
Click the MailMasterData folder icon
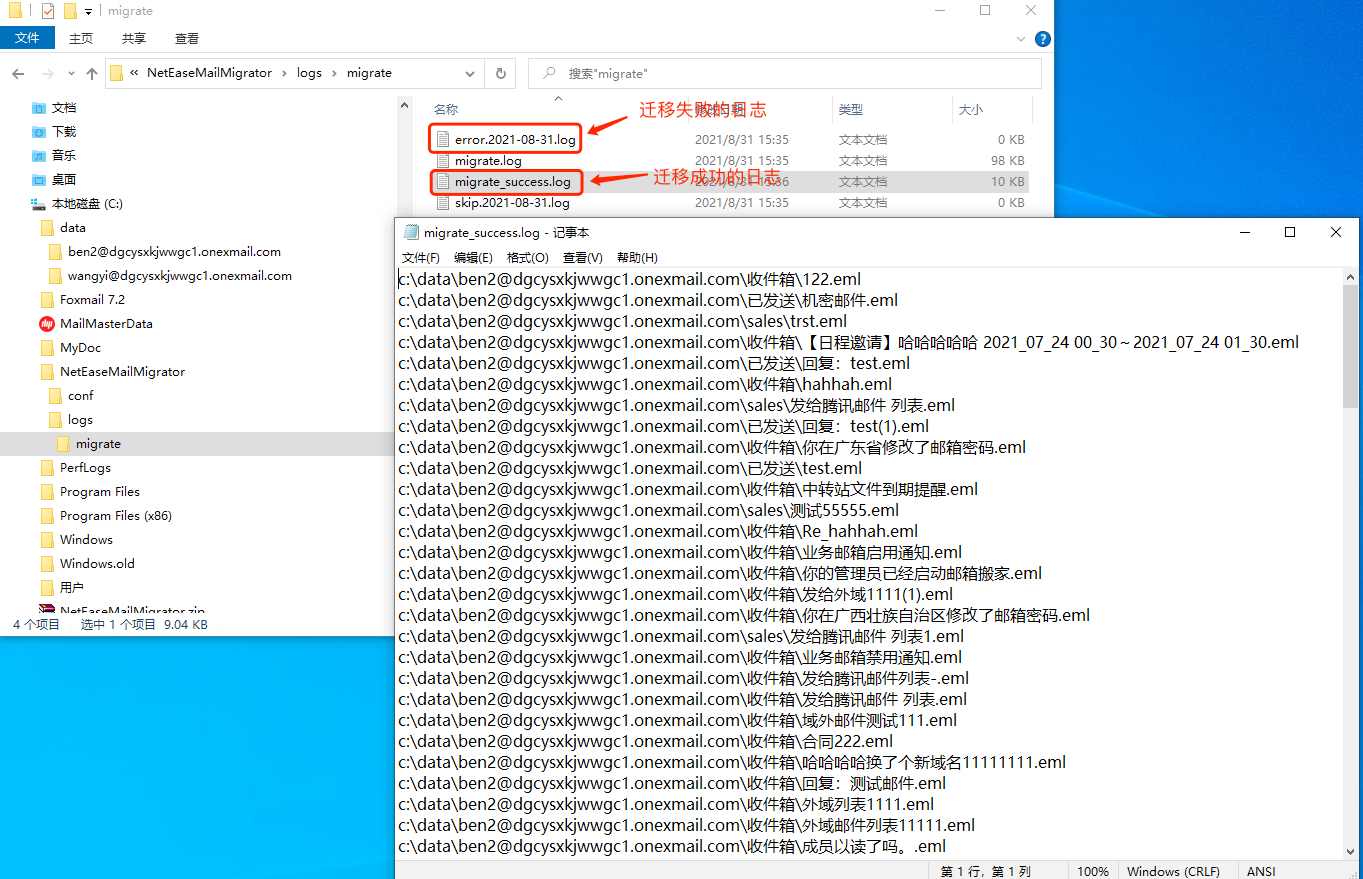[47, 324]
